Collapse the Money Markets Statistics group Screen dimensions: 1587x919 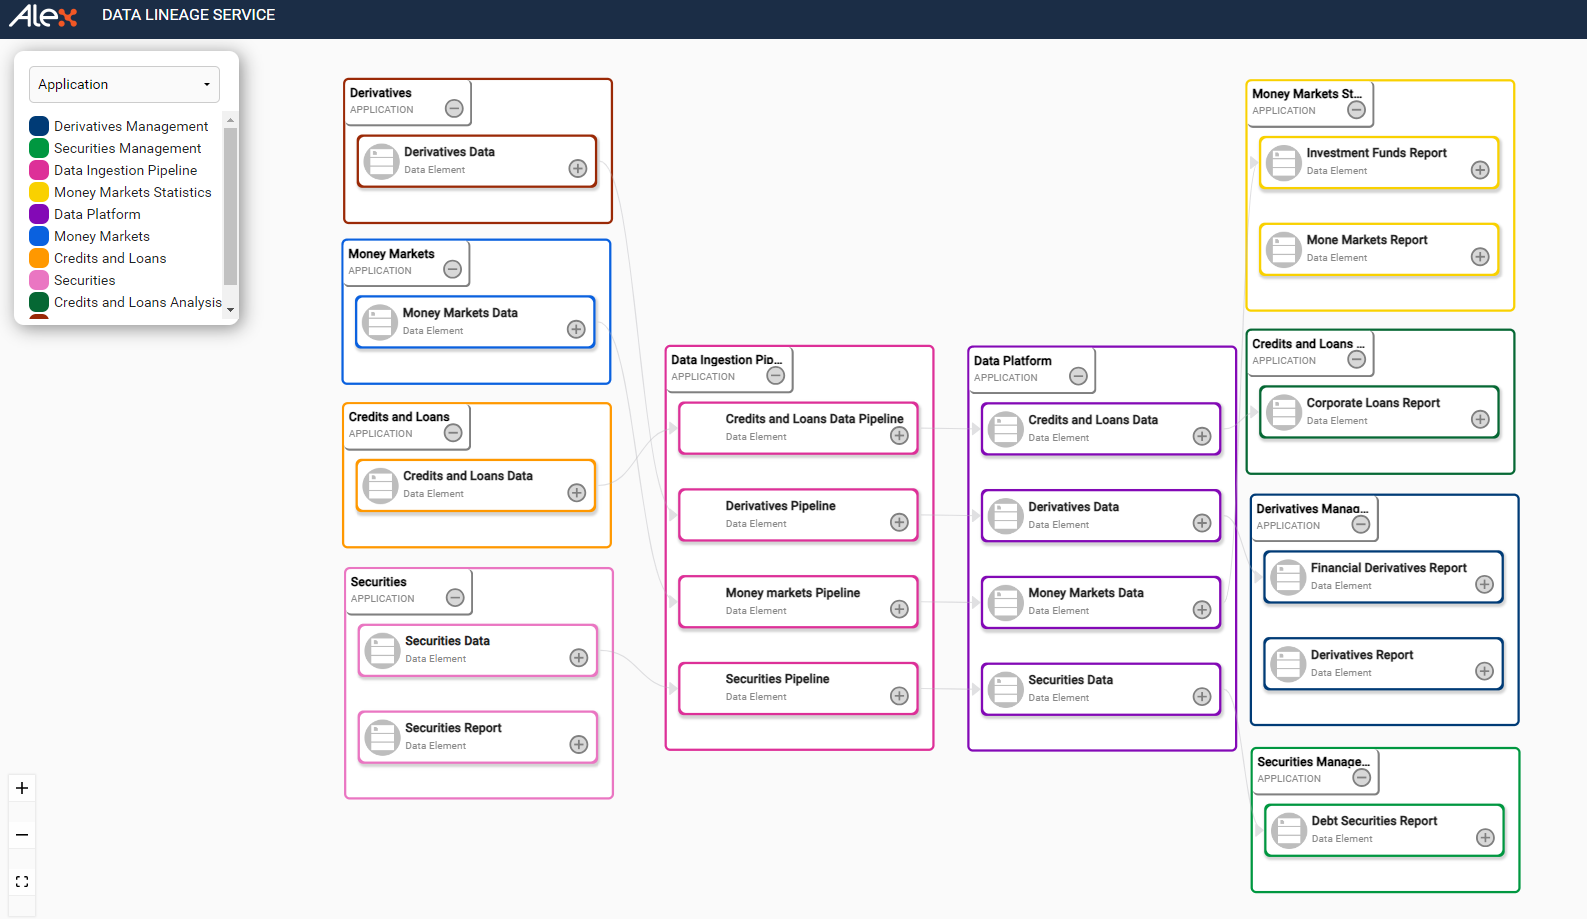click(x=1357, y=109)
